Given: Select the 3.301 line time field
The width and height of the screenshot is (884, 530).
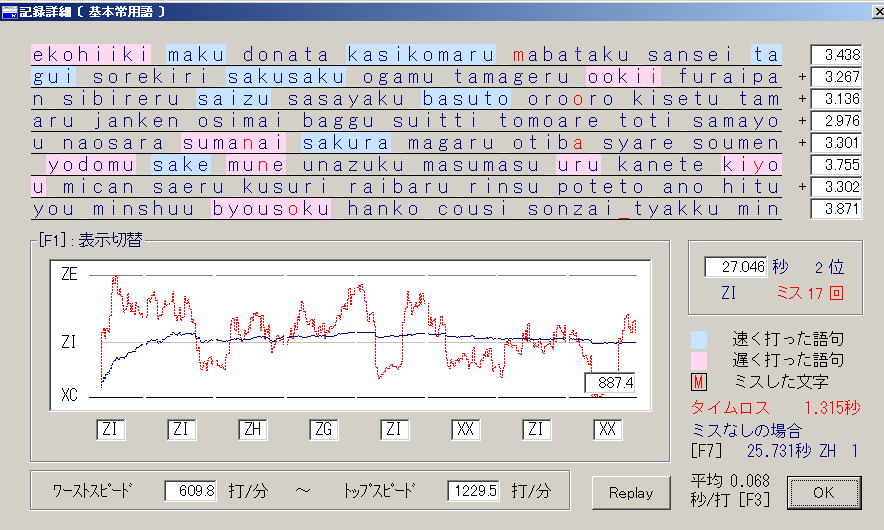Looking at the screenshot, I should 836,143.
